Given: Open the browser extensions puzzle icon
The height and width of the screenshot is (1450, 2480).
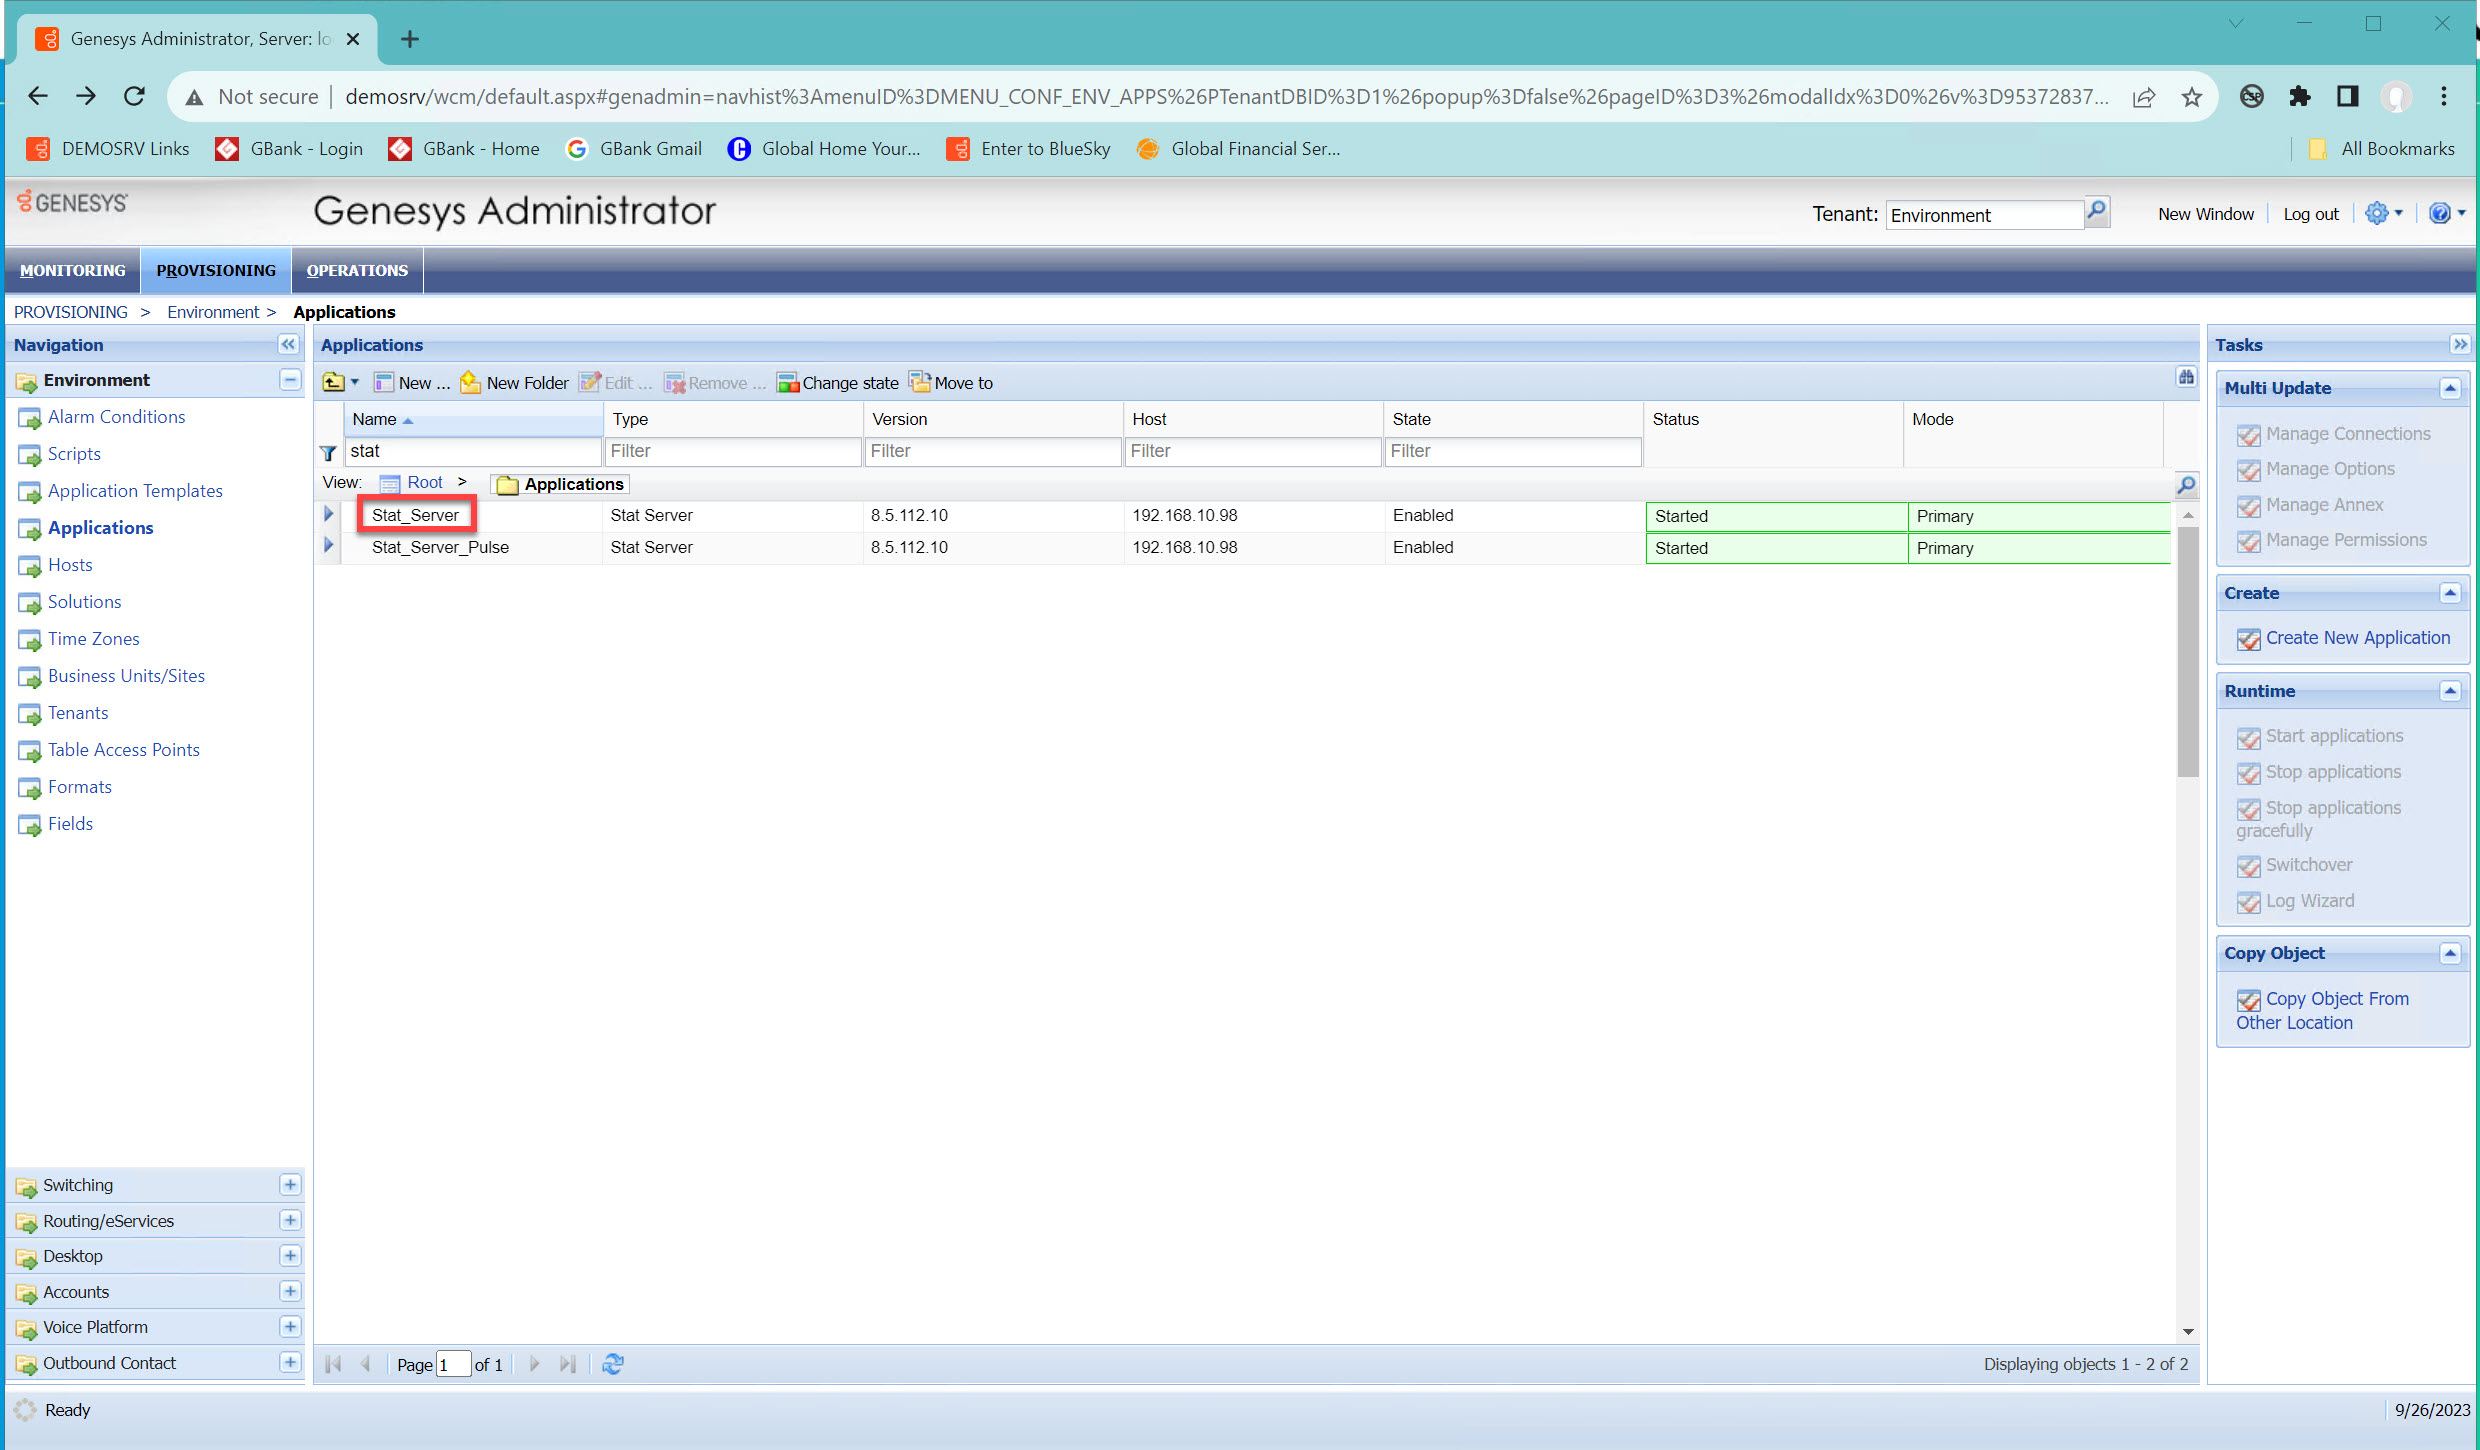Looking at the screenshot, I should 2299,96.
